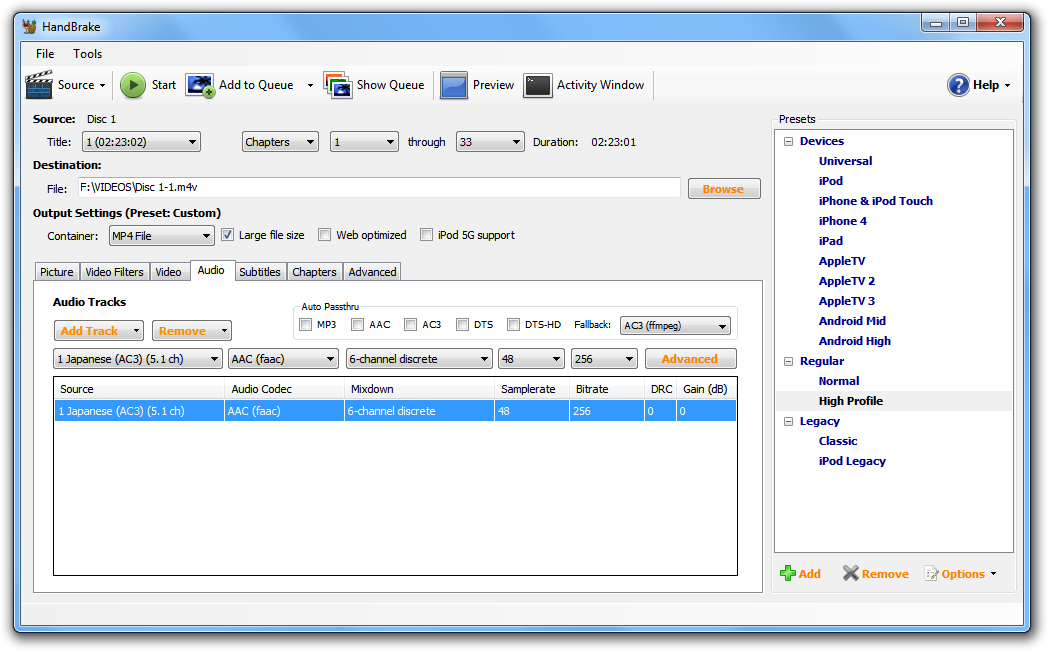This screenshot has width=1049, height=652.
Task: Click the Browse button
Action: pyautogui.click(x=724, y=189)
